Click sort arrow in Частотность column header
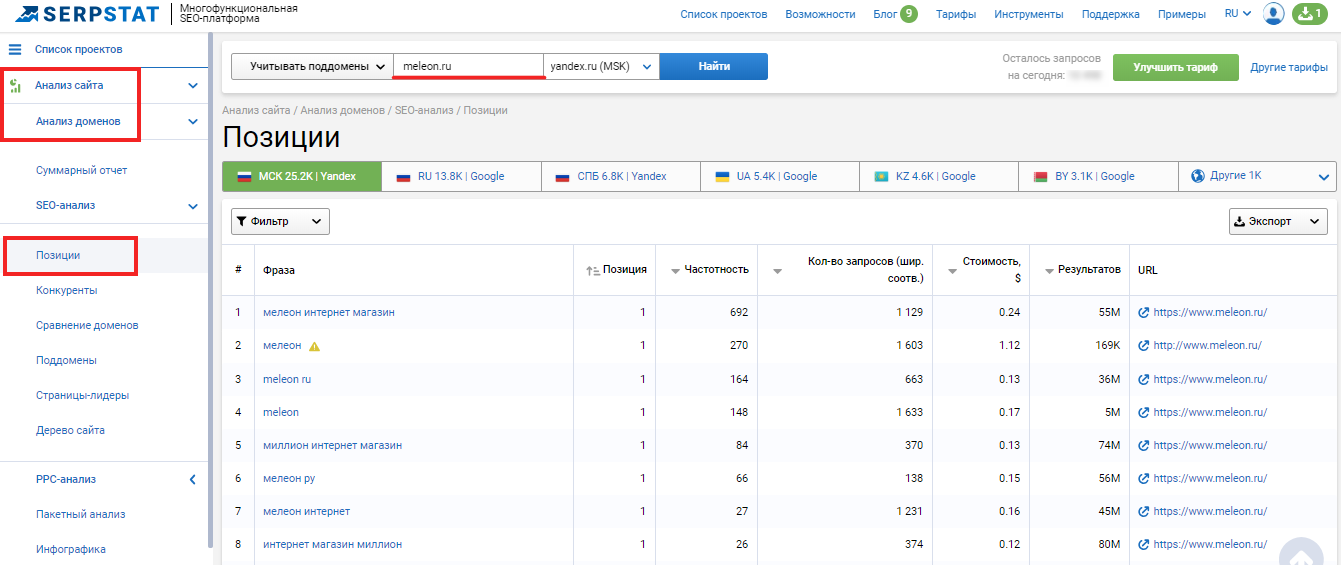Viewport: 1341px width, 565px height. tap(675, 270)
